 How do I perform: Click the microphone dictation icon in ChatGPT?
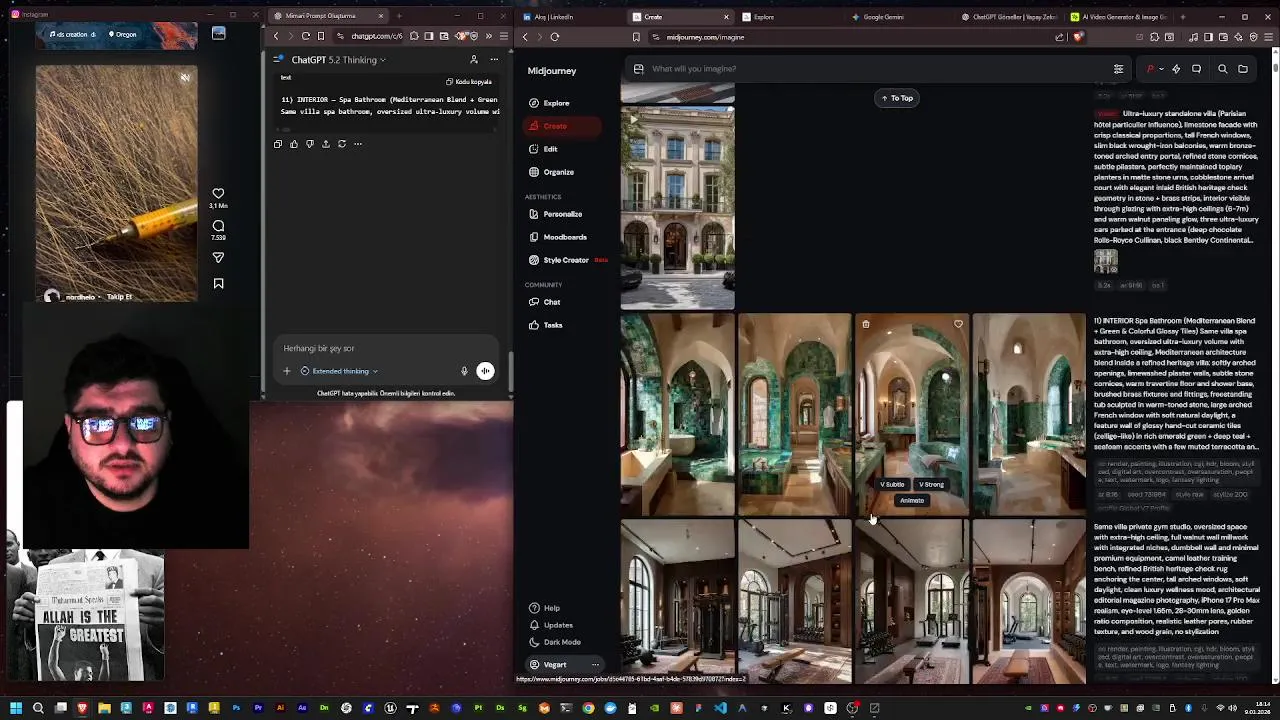click(464, 371)
